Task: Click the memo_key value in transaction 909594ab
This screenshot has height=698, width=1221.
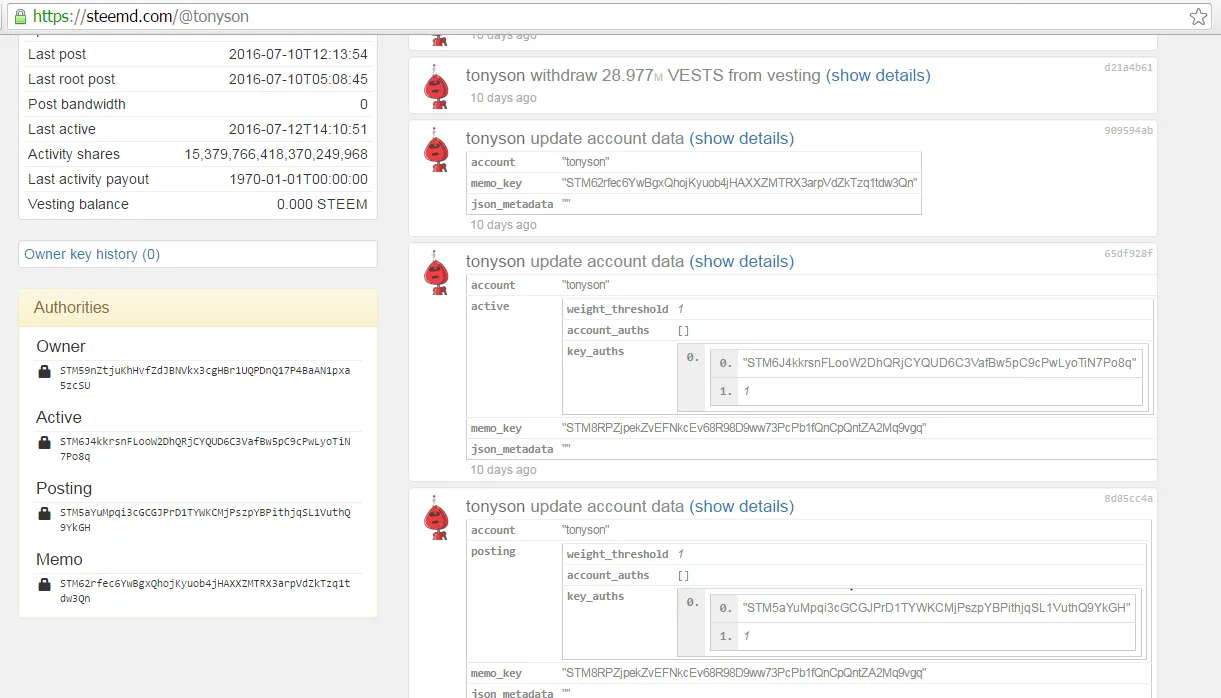Action: coord(739,183)
